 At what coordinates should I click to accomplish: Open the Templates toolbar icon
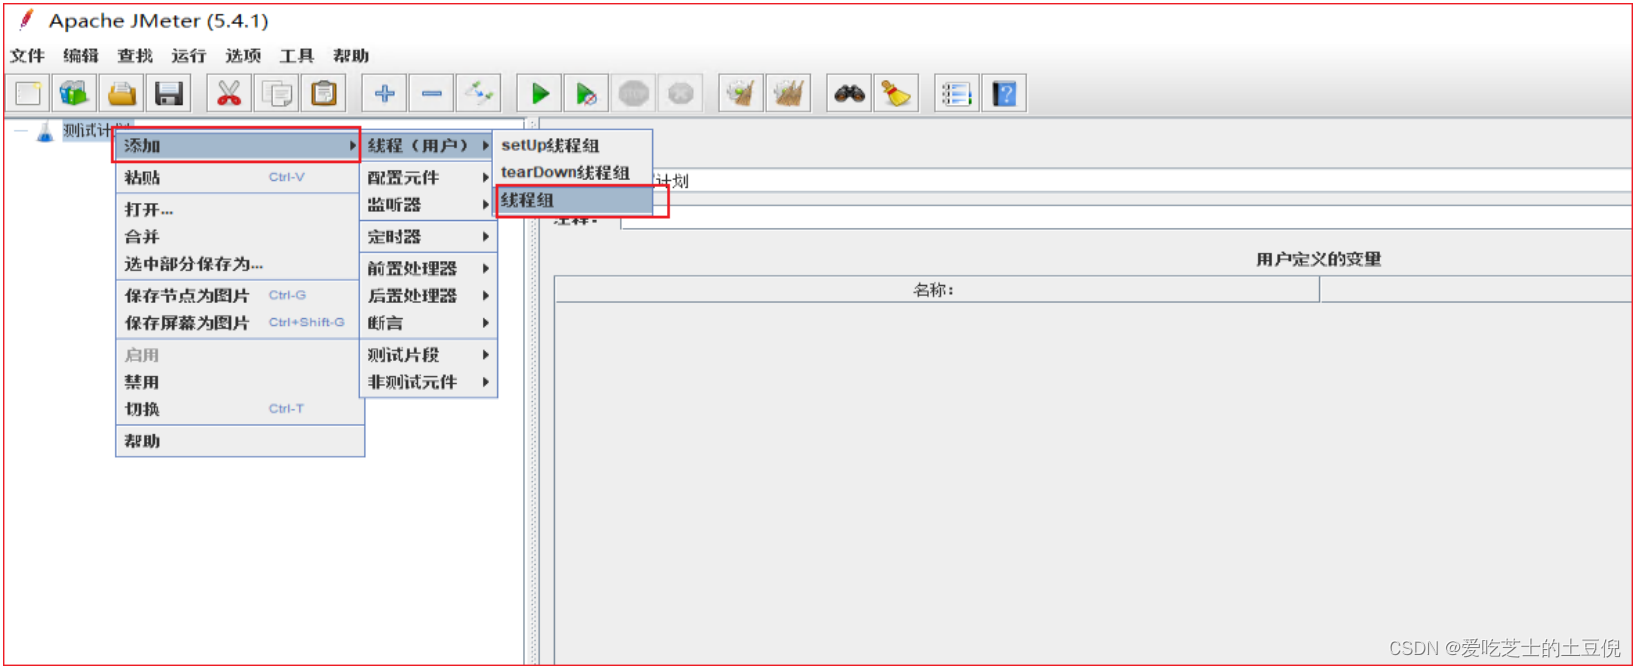tap(74, 94)
